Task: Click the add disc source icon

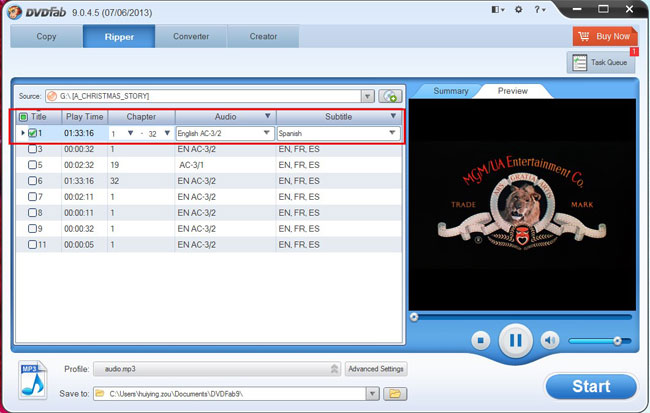Action: pos(390,96)
